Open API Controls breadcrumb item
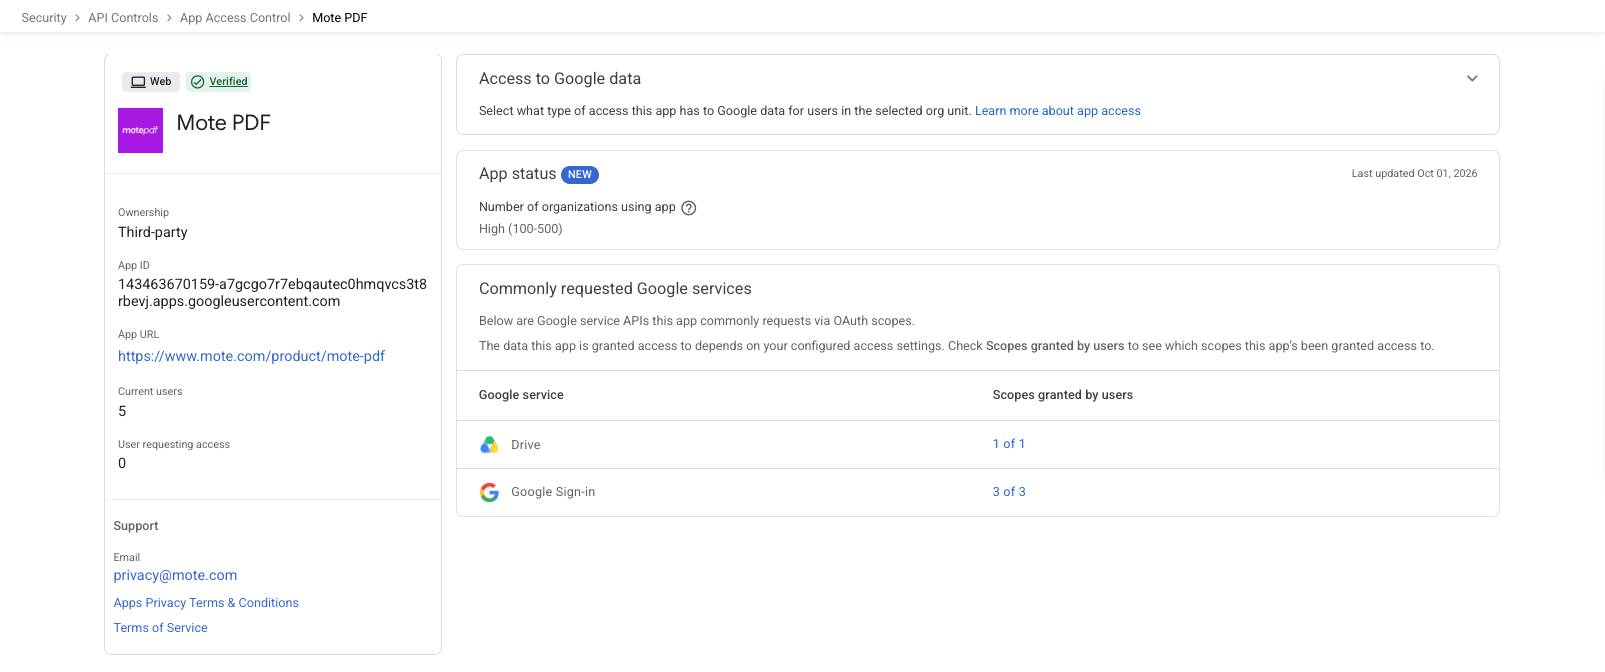 tap(123, 18)
